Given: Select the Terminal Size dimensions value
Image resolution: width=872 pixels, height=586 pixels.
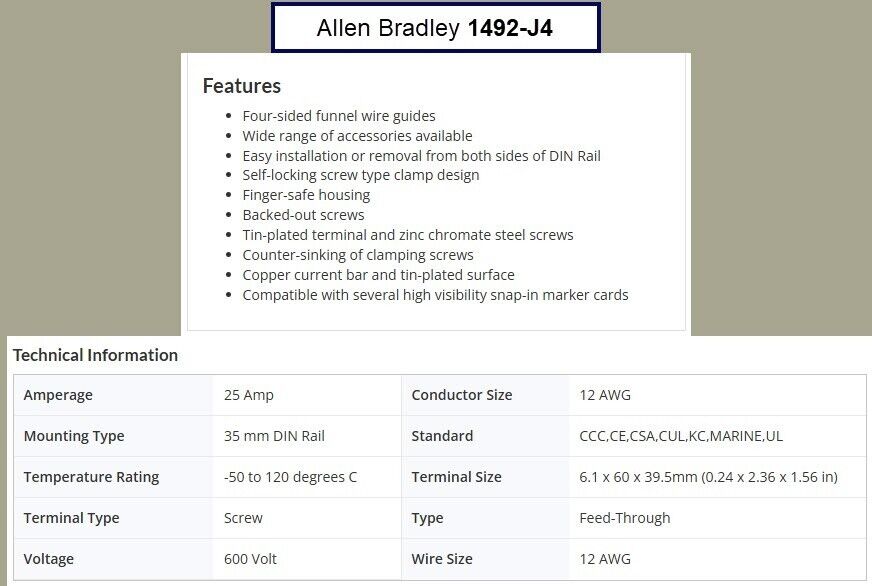Looking at the screenshot, I should [708, 477].
